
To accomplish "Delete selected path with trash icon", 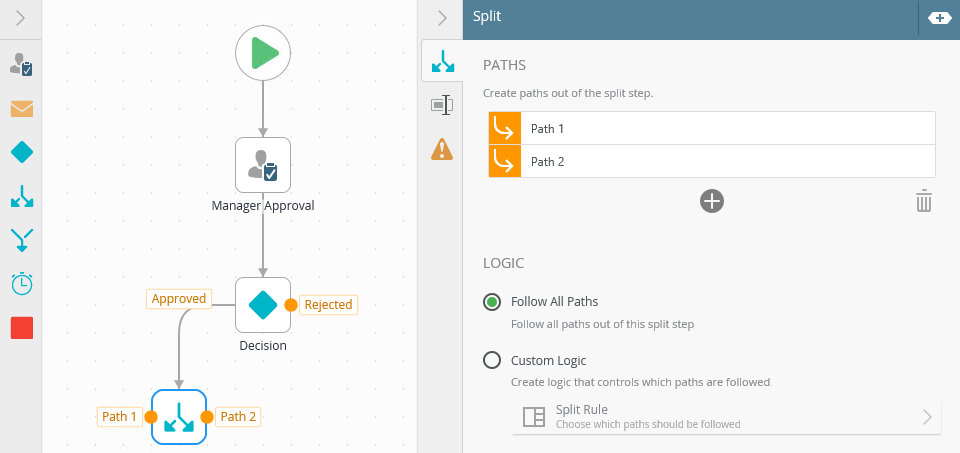I will click(x=924, y=201).
